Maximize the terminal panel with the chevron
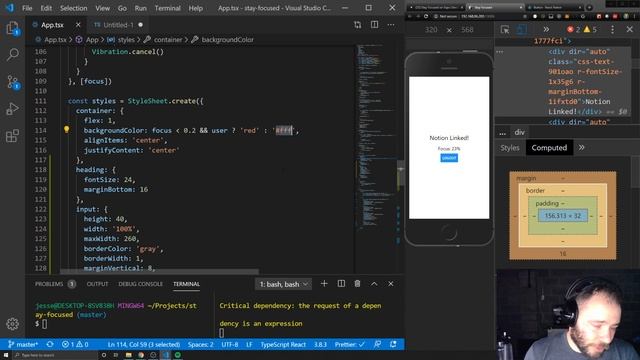This screenshot has height=360, width=640. point(374,284)
